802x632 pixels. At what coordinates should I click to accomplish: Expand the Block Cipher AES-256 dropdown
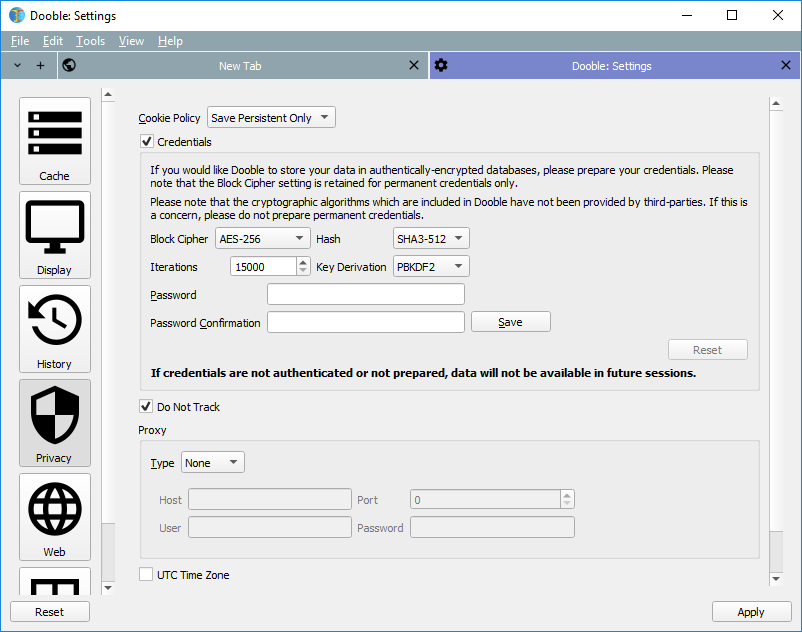click(x=263, y=239)
